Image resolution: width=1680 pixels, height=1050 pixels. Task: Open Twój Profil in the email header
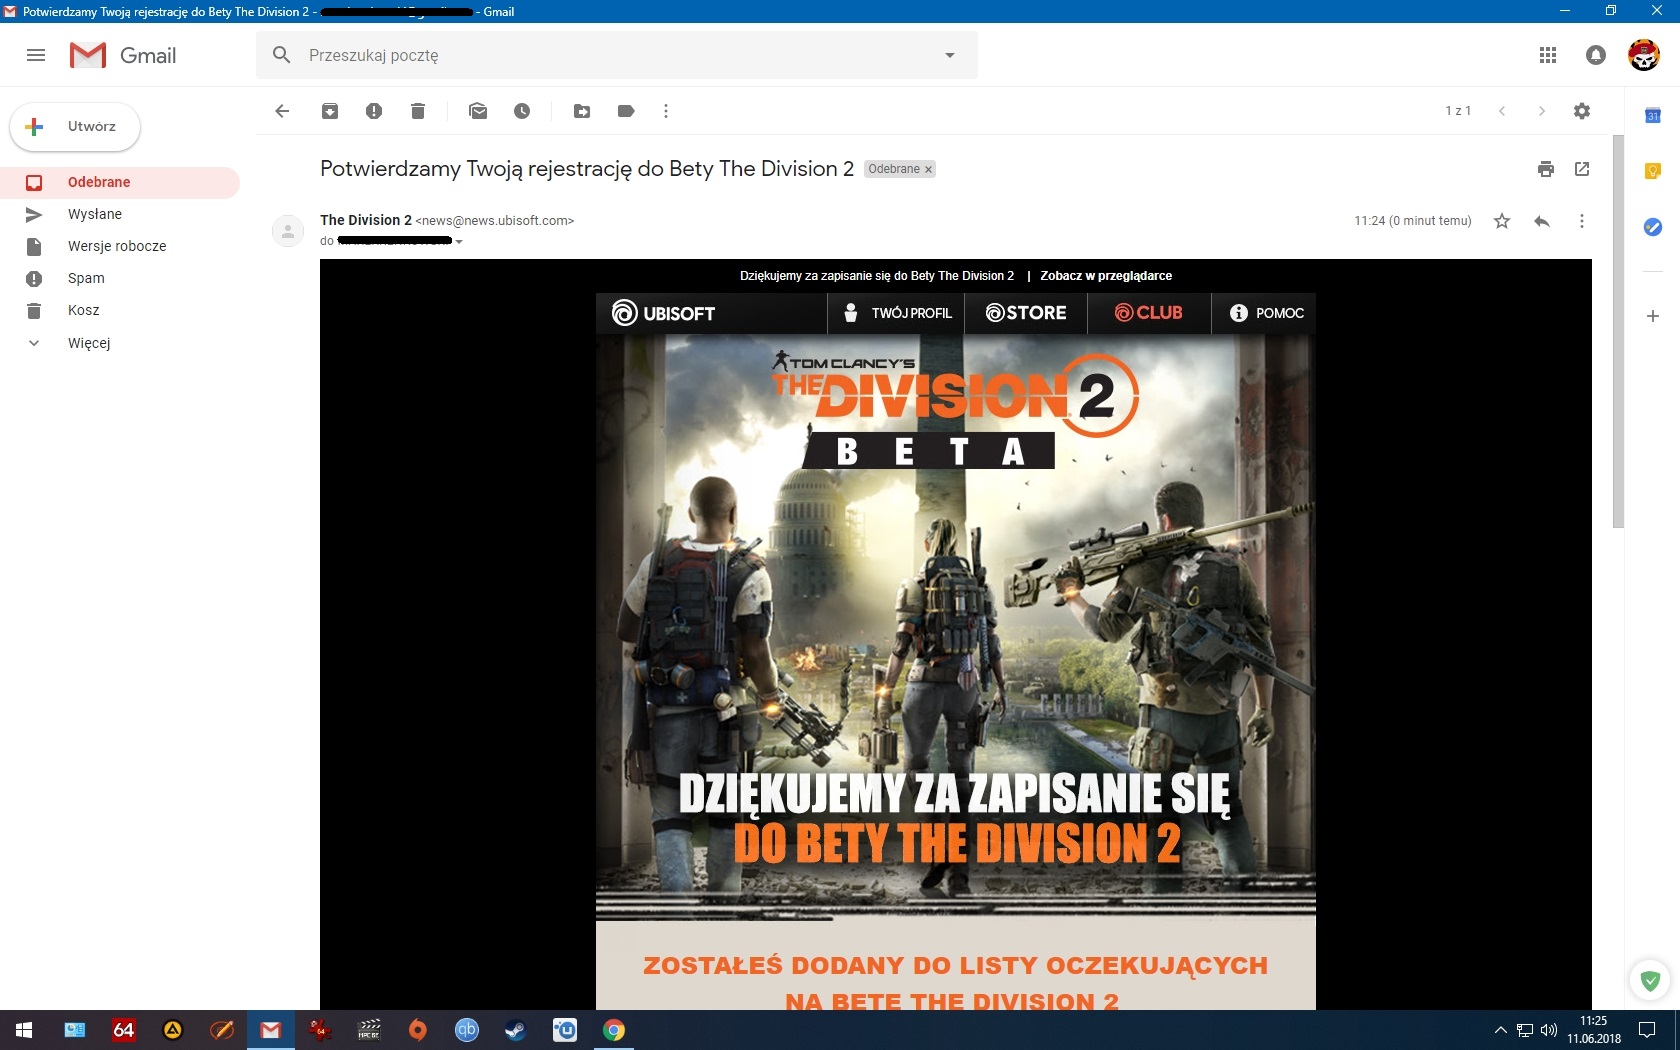[897, 313]
